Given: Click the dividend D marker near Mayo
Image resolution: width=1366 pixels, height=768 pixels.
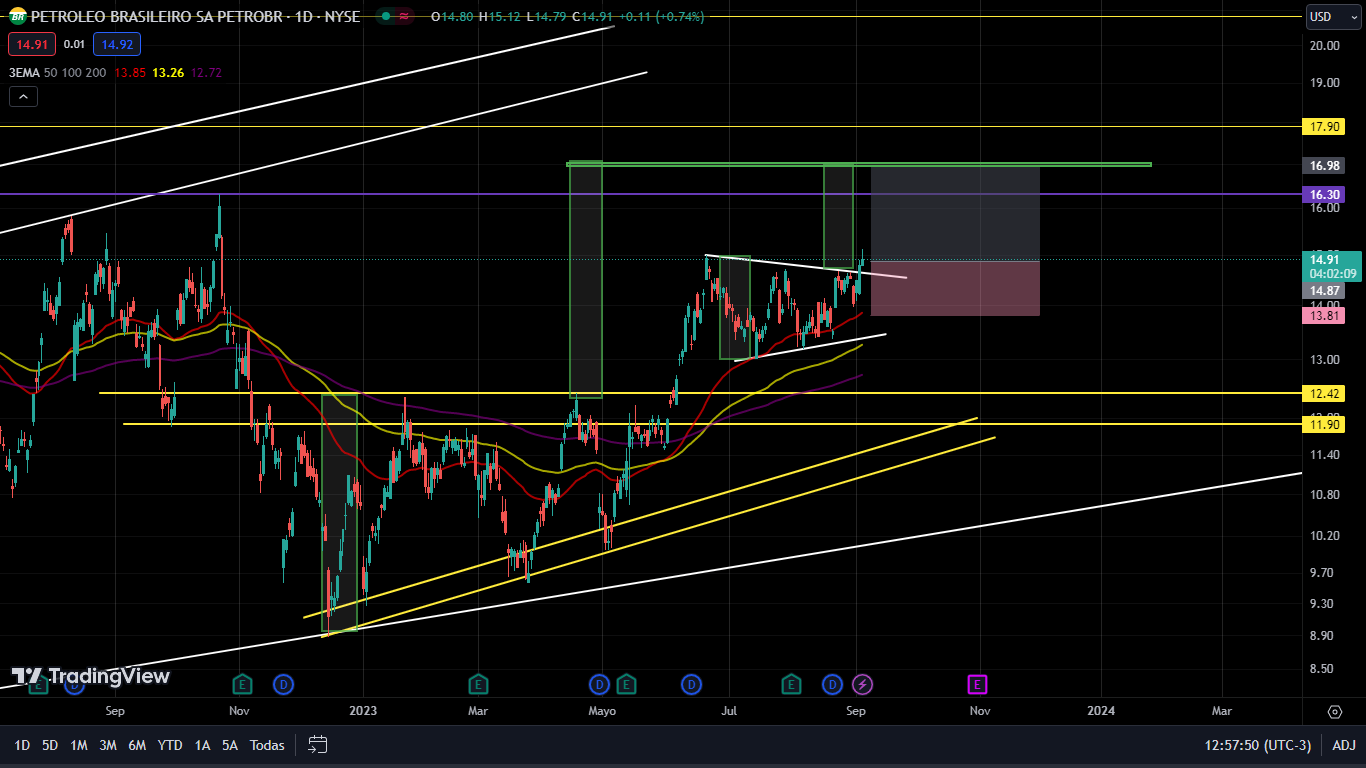Looking at the screenshot, I should 599,684.
